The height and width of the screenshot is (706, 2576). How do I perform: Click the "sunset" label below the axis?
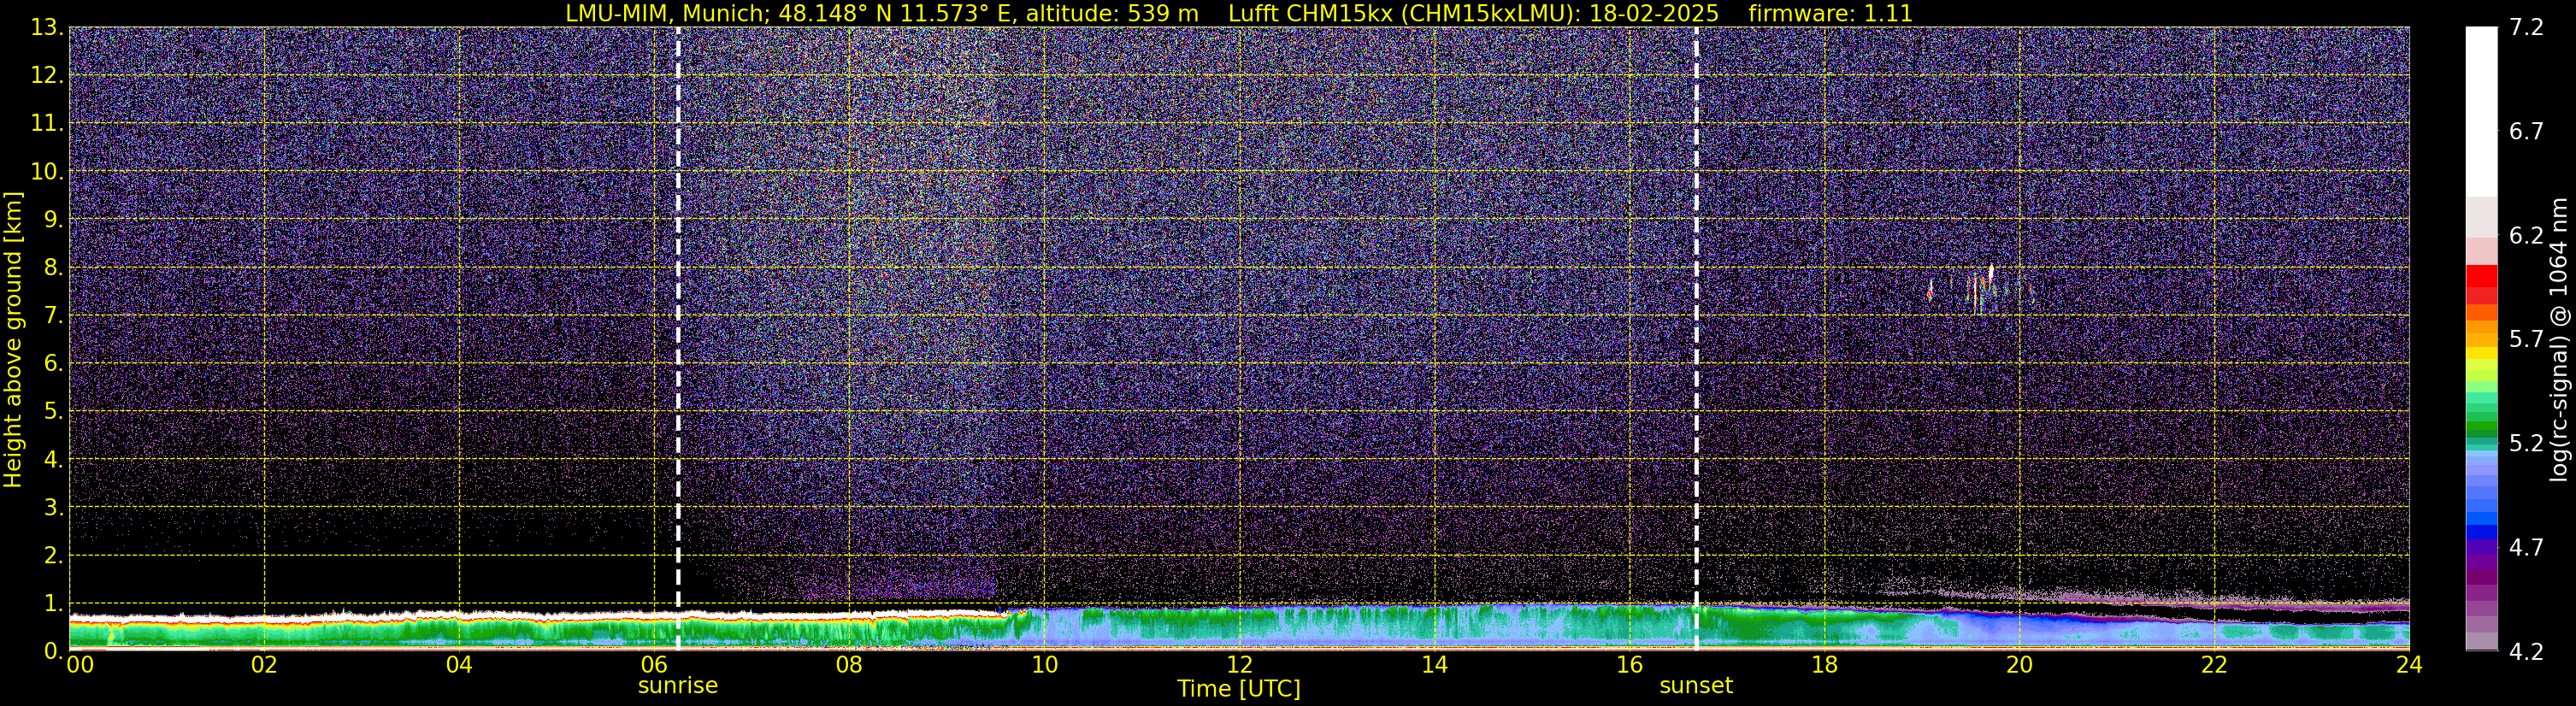tap(1696, 686)
